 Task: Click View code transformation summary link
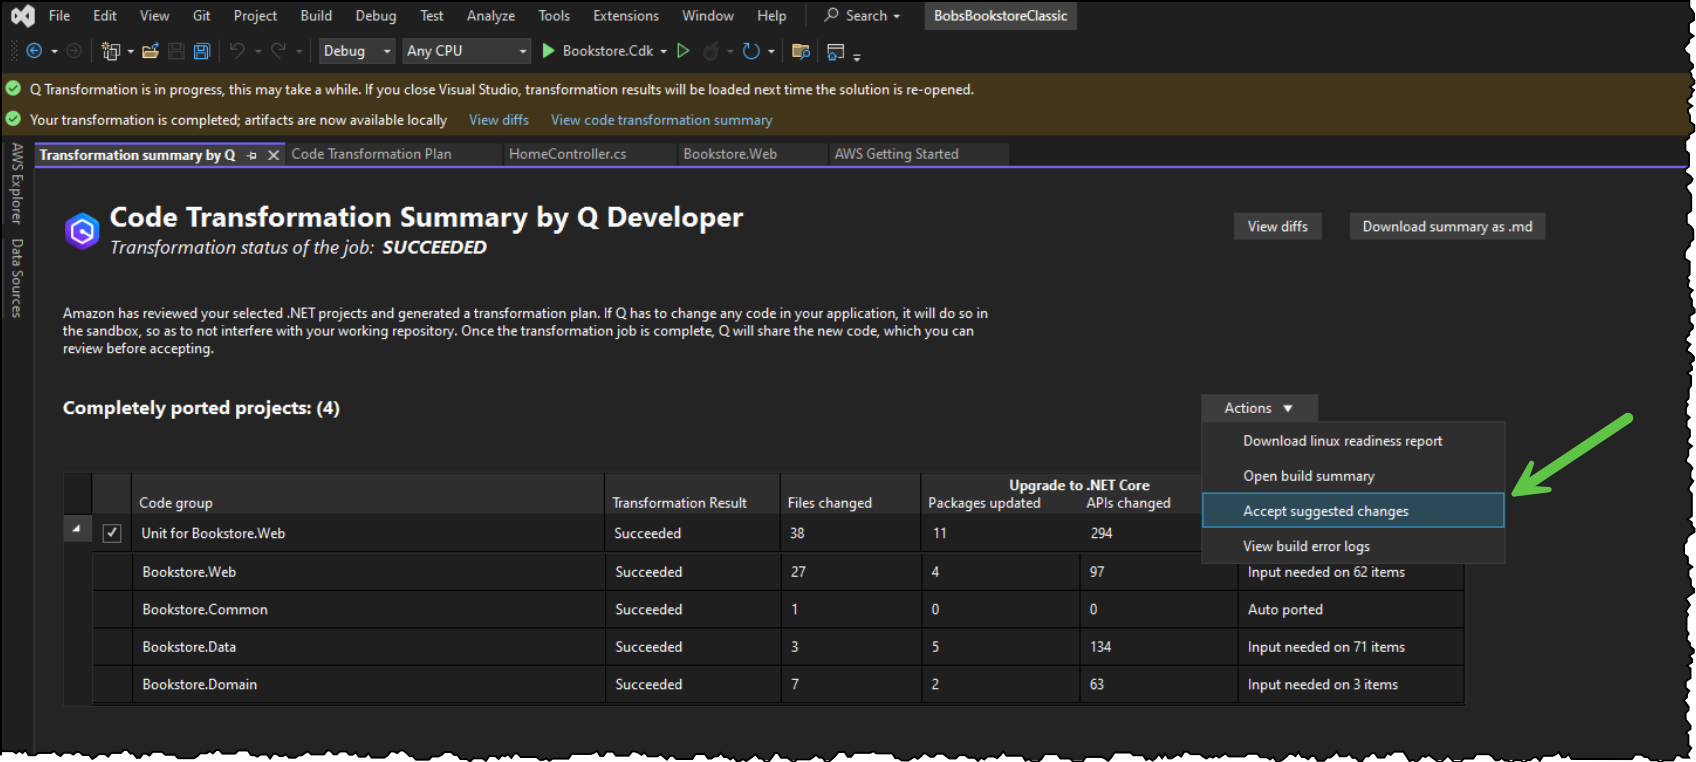tap(661, 120)
